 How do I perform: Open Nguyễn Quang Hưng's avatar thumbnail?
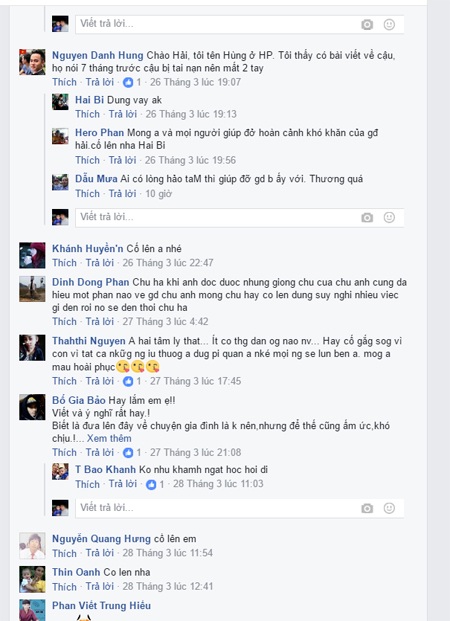pos(32,546)
